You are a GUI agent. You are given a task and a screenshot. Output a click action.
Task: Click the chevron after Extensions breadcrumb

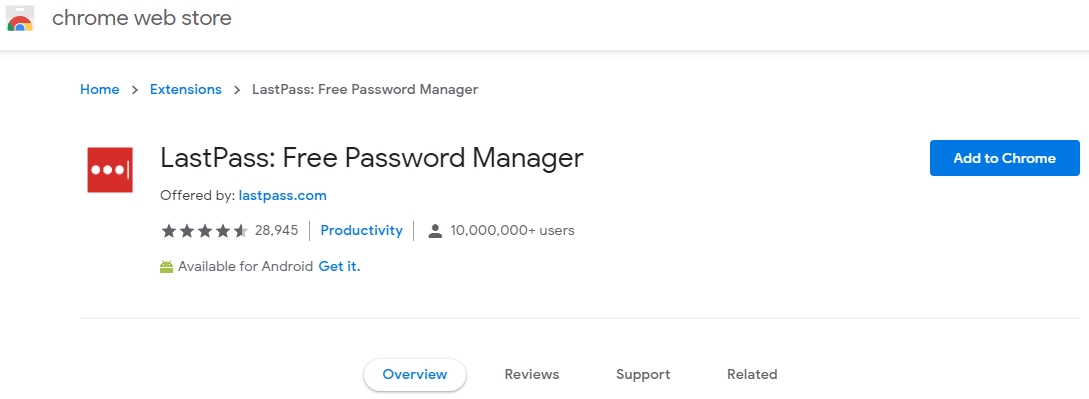237,90
